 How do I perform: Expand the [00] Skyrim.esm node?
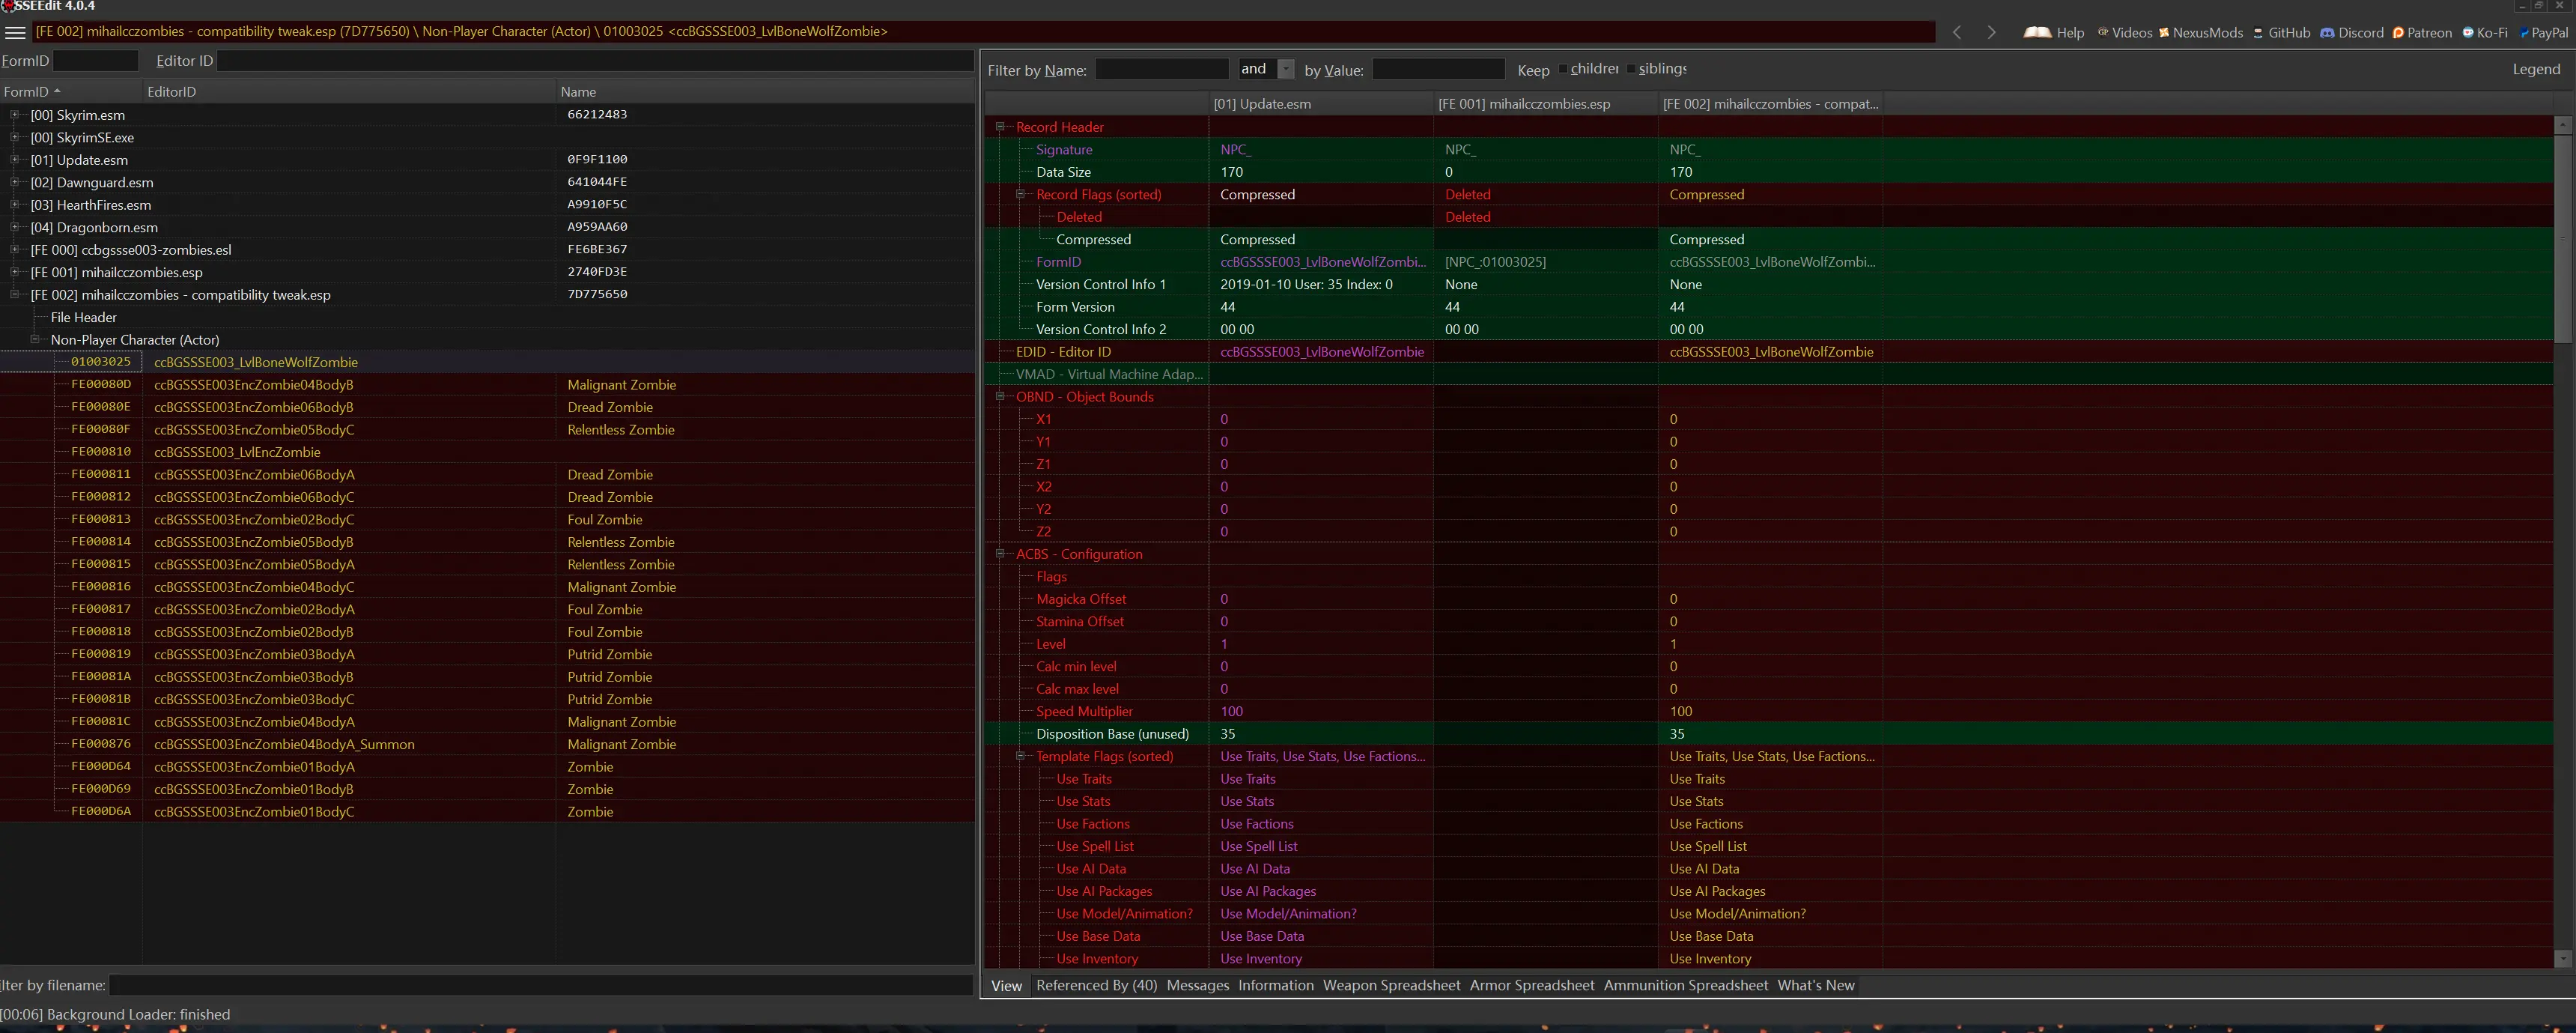(15, 115)
